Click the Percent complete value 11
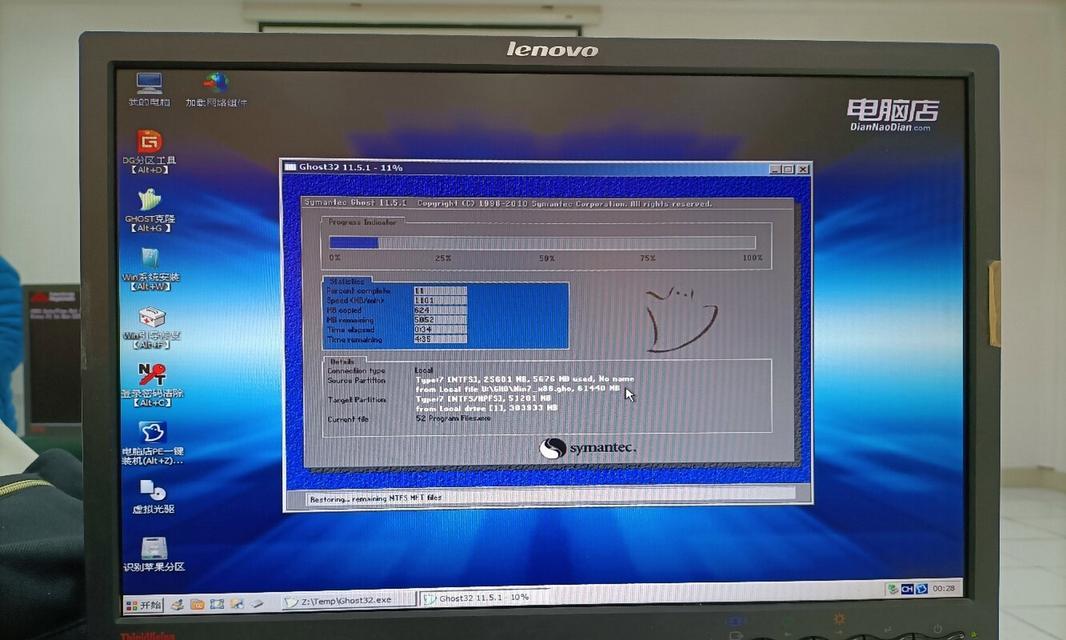 click(x=440, y=290)
